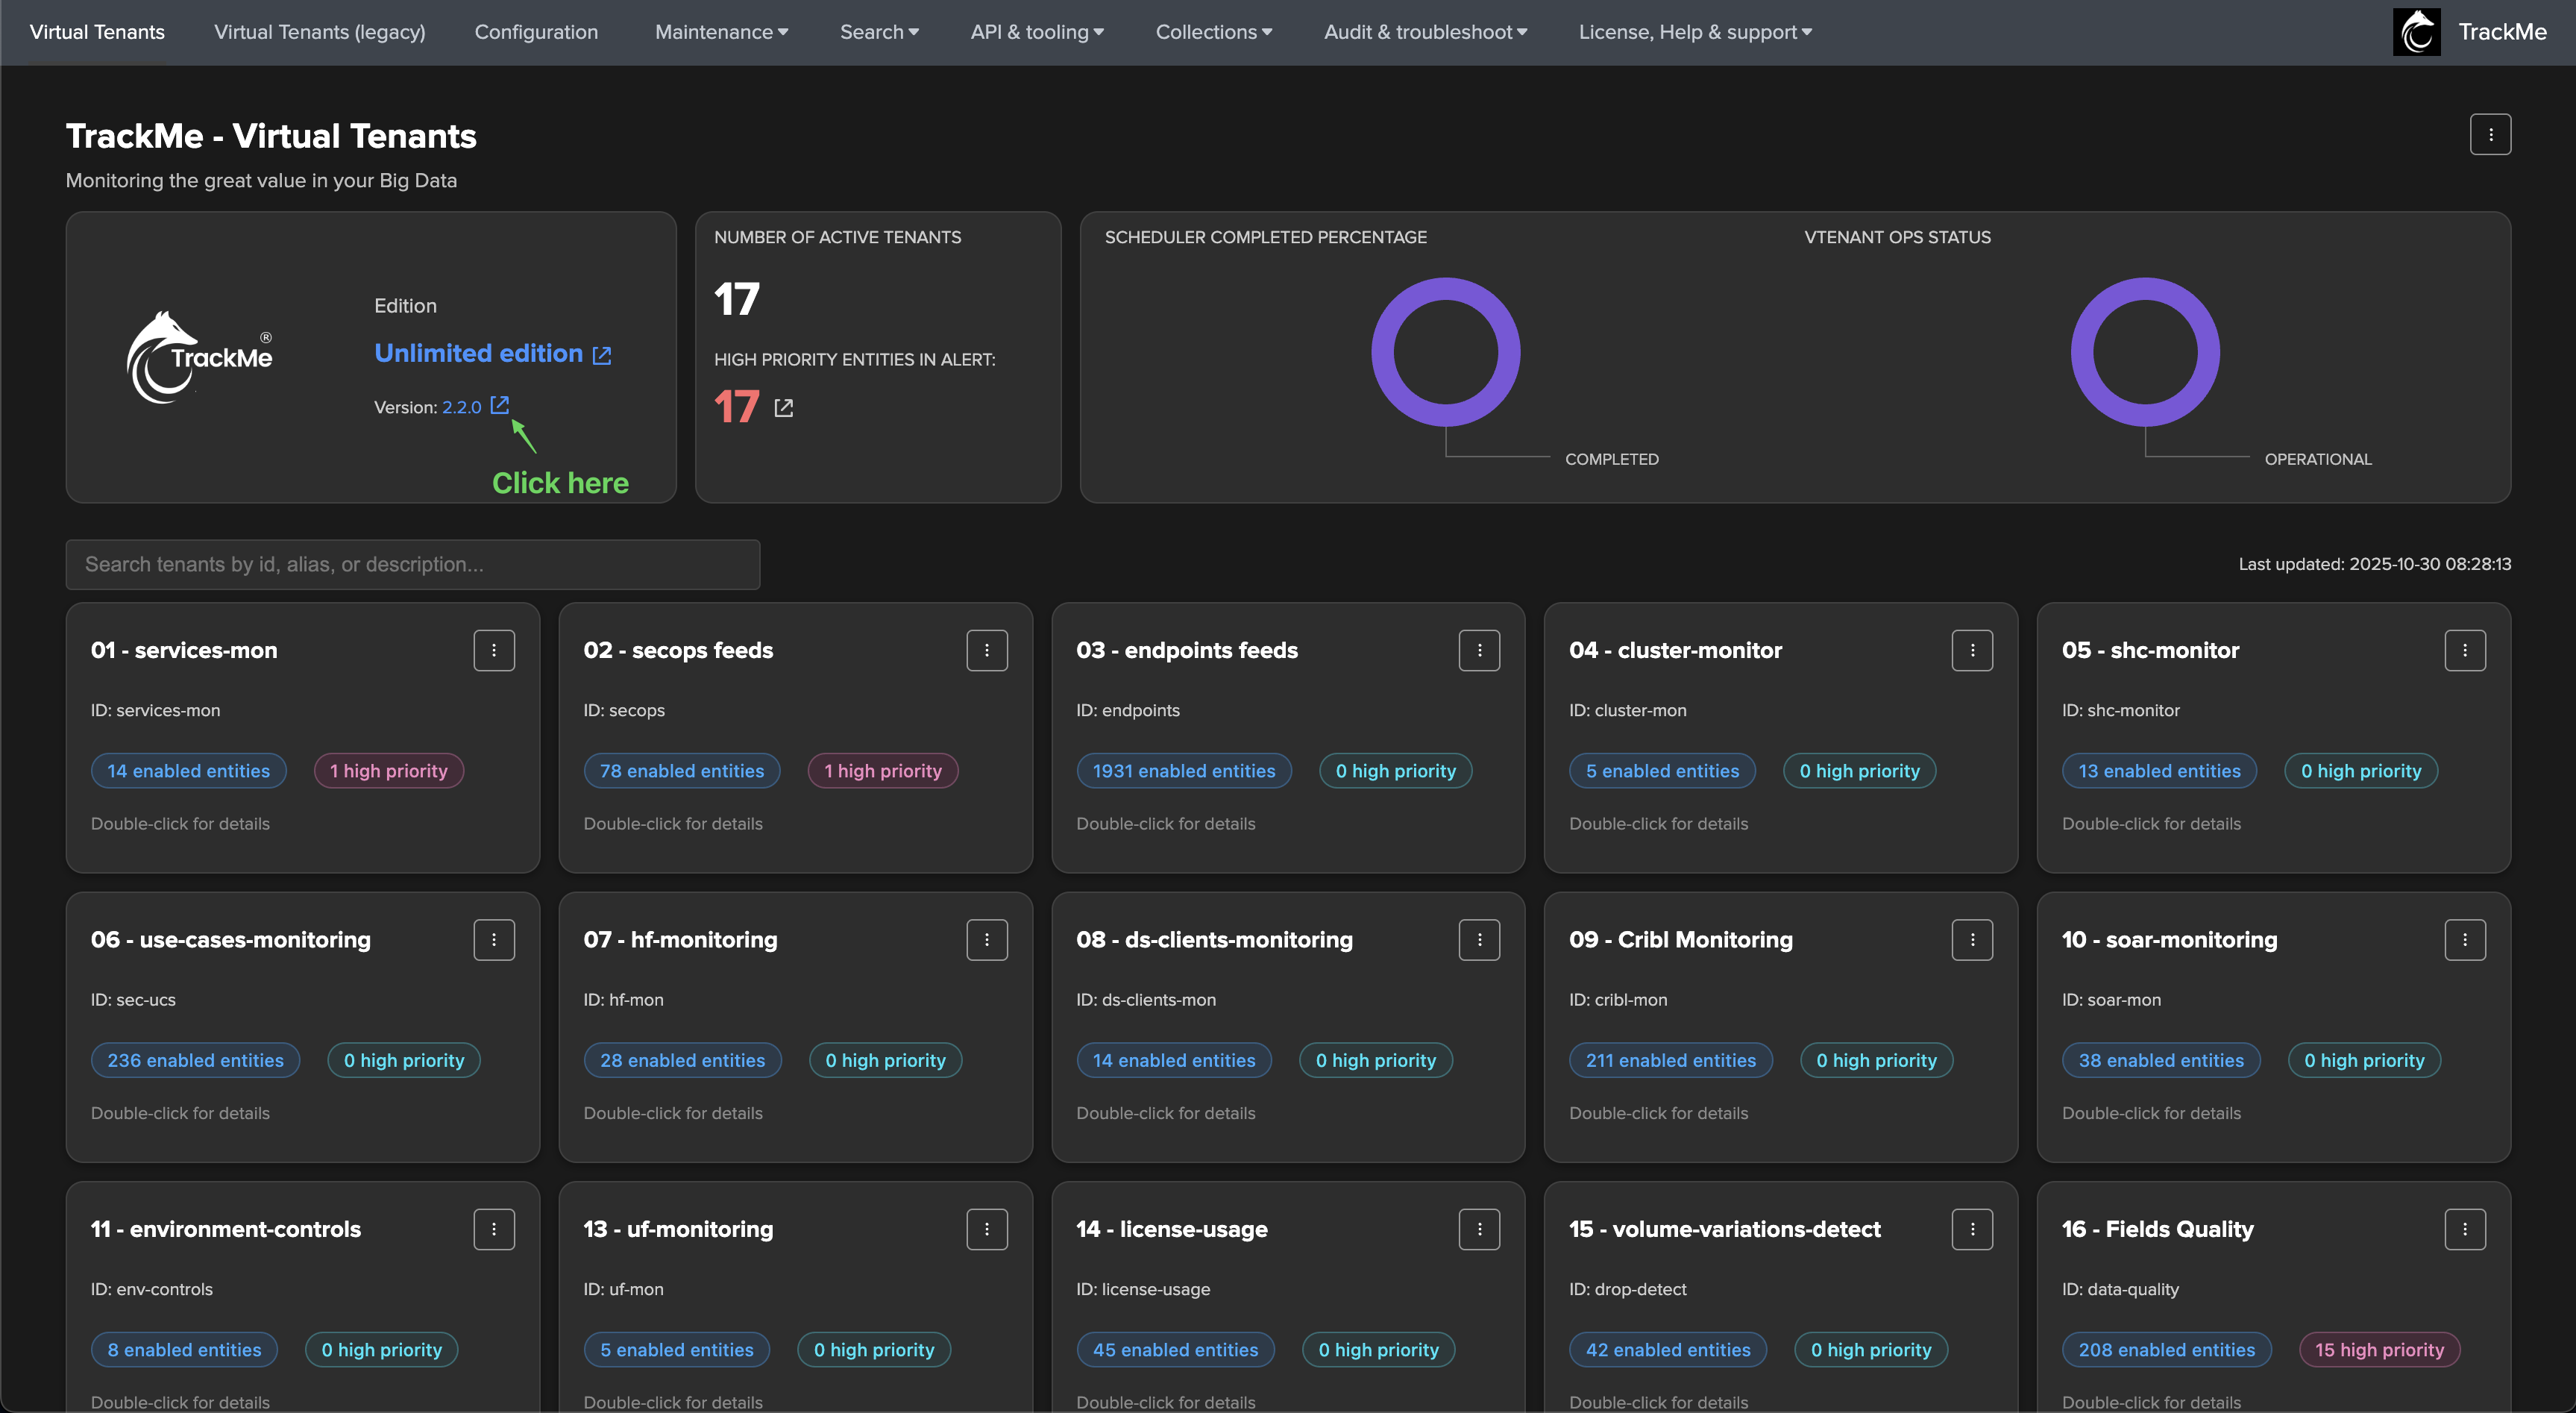The width and height of the screenshot is (2576, 1413).
Task: Click options icon on 09 - Cribl Monitoring card
Action: (1971, 939)
